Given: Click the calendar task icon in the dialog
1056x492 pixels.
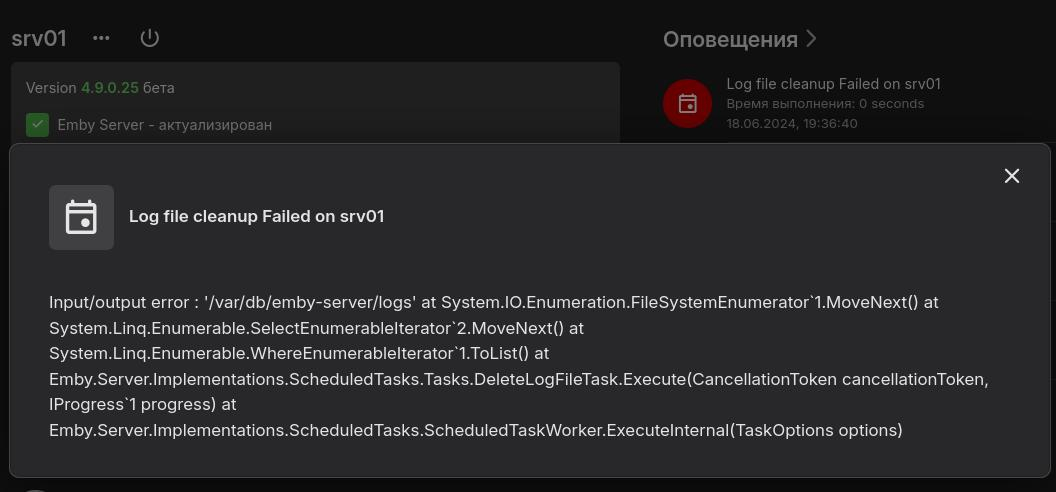Looking at the screenshot, I should pyautogui.click(x=81, y=217).
